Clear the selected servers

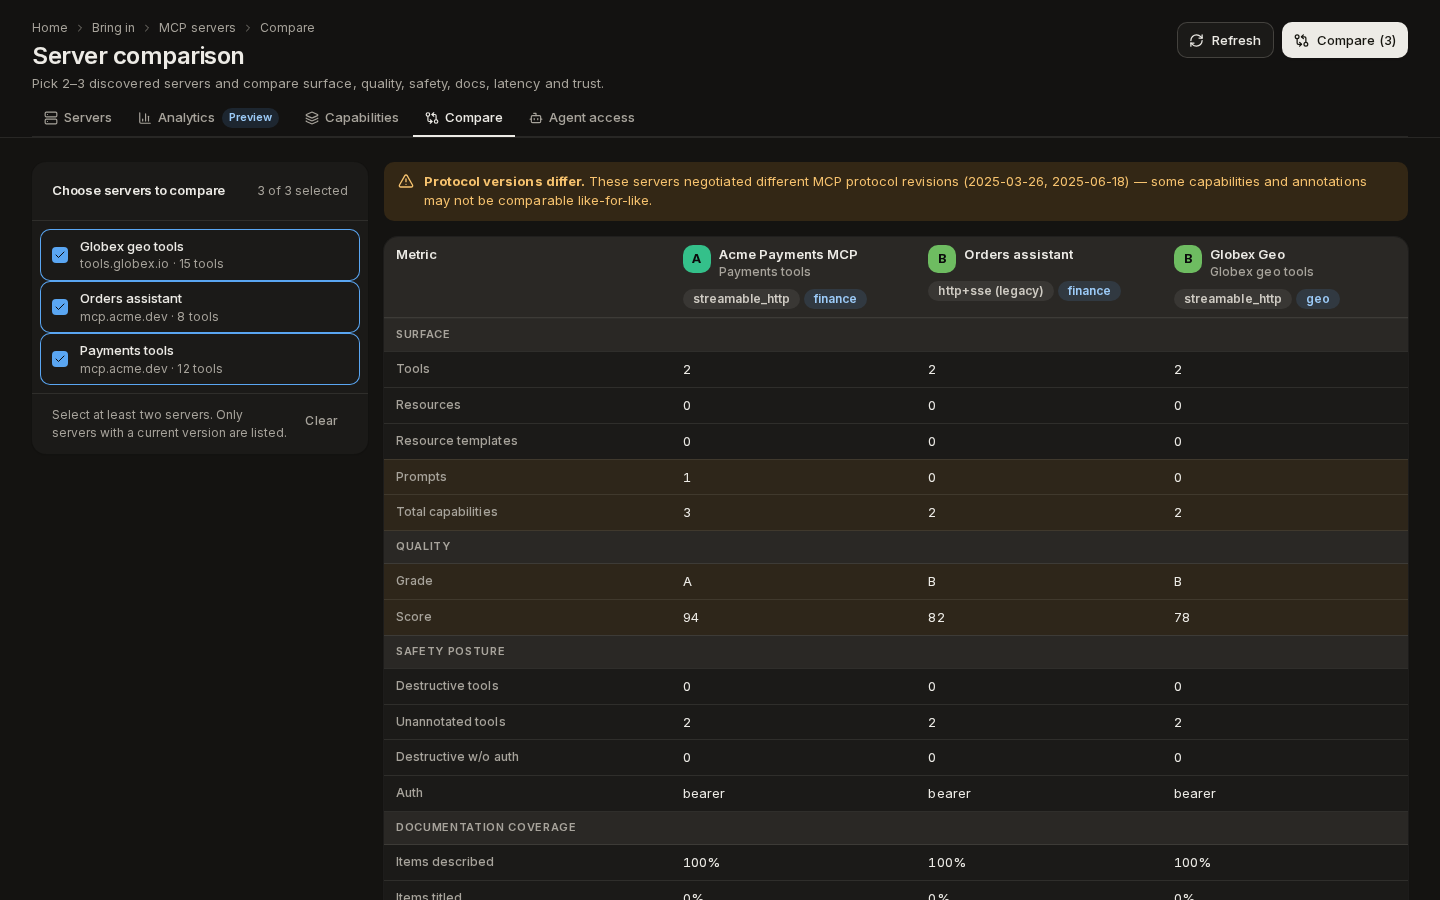[321, 421]
